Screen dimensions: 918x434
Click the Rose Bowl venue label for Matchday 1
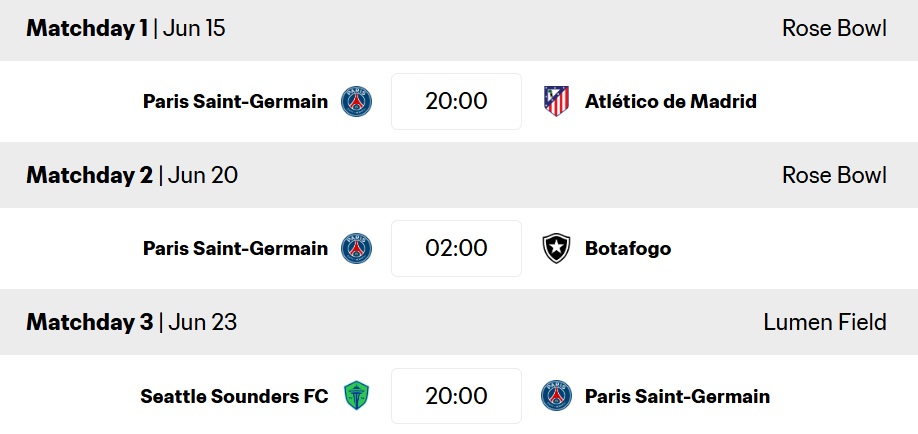tap(834, 28)
